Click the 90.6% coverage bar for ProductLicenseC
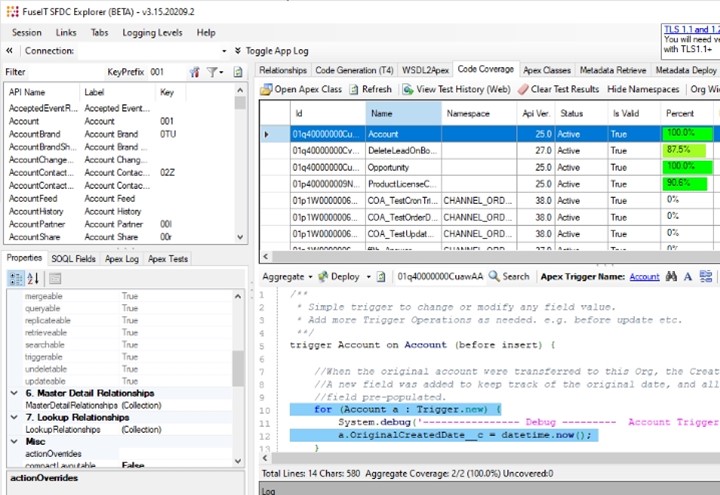 coord(685,184)
